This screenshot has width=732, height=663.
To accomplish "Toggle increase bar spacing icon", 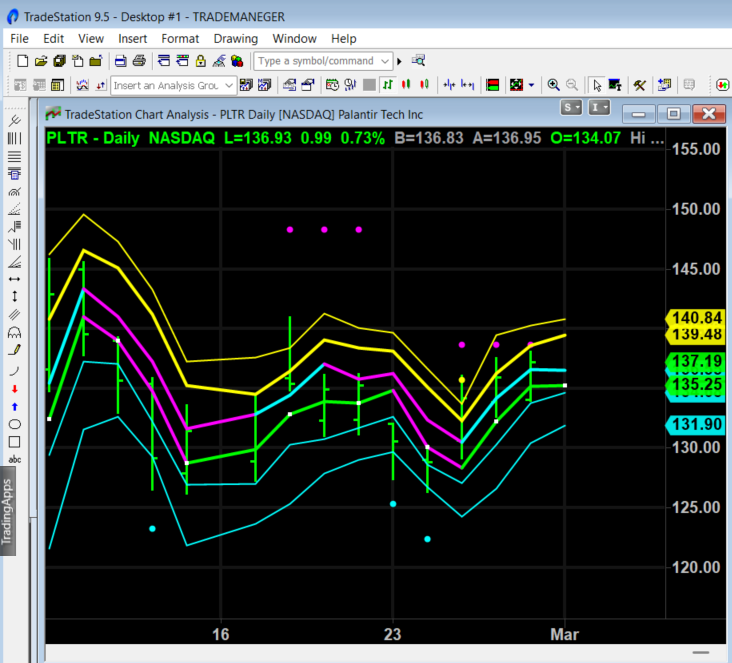I will pos(467,85).
